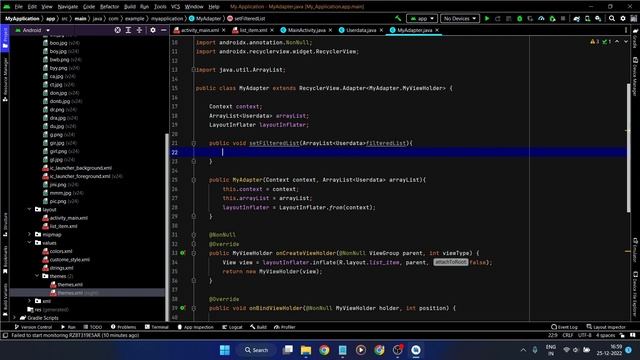This screenshot has height=360, width=640.
Task: Collapse the values folder
Action: (29, 242)
